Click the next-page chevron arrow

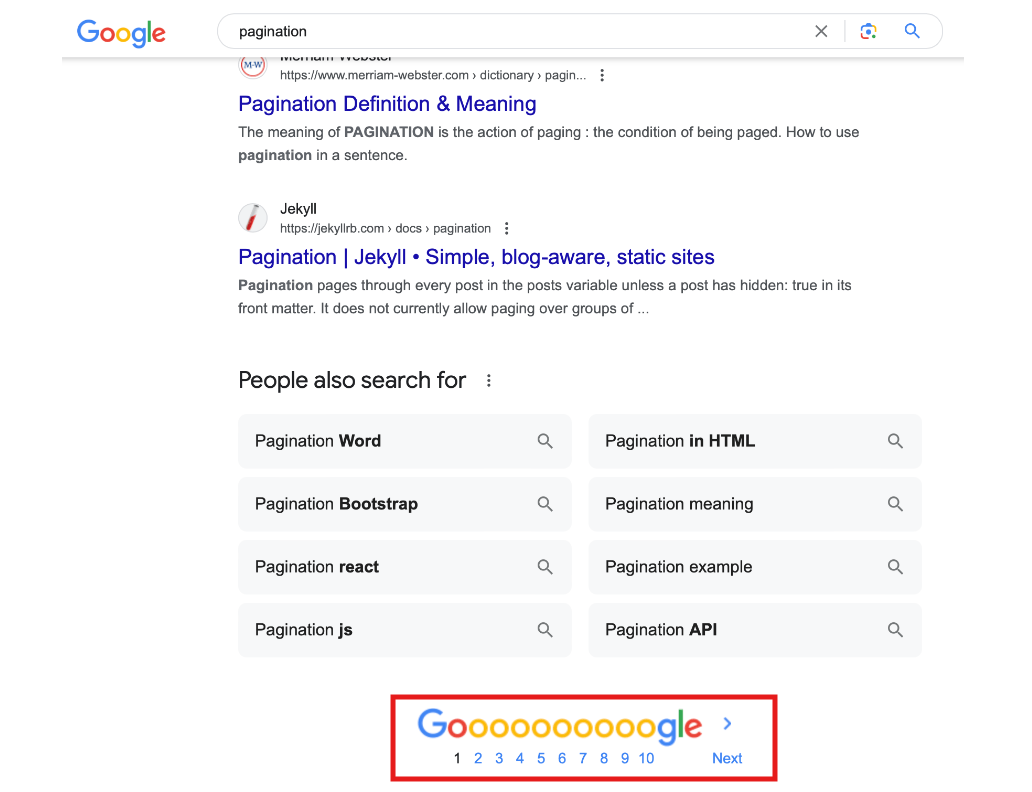click(x=727, y=724)
